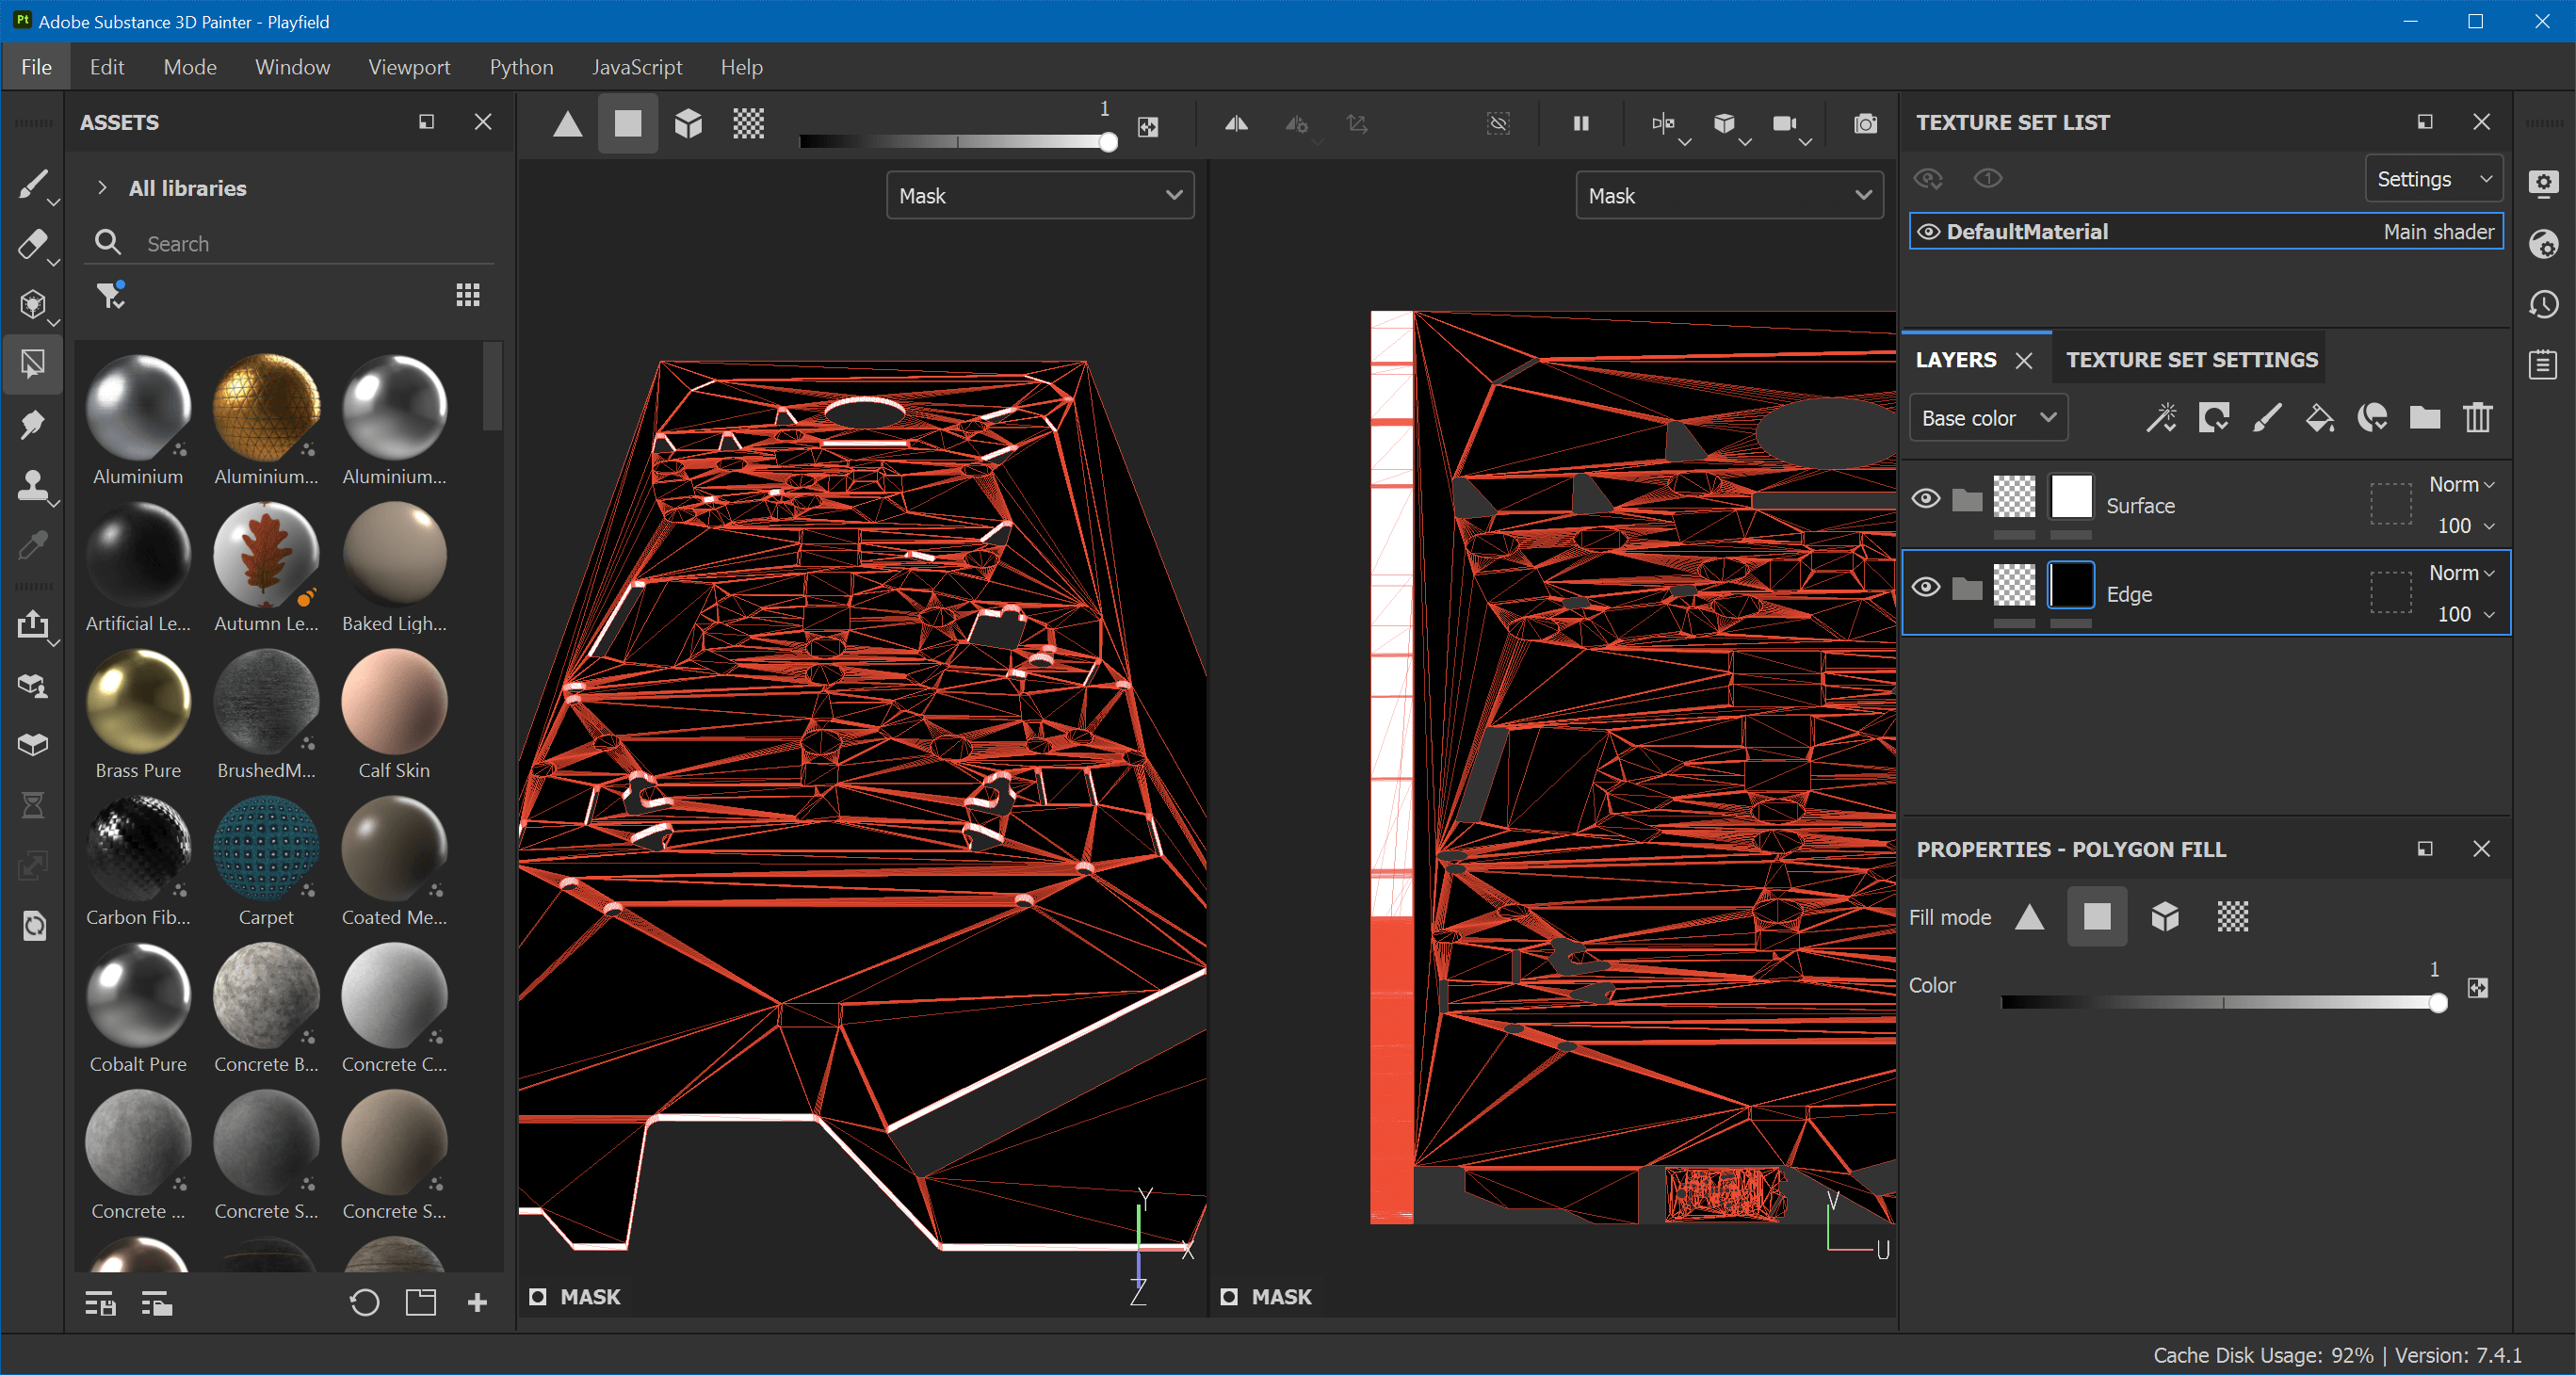
Task: Create a new folder in Layers
Action: coord(2425,417)
